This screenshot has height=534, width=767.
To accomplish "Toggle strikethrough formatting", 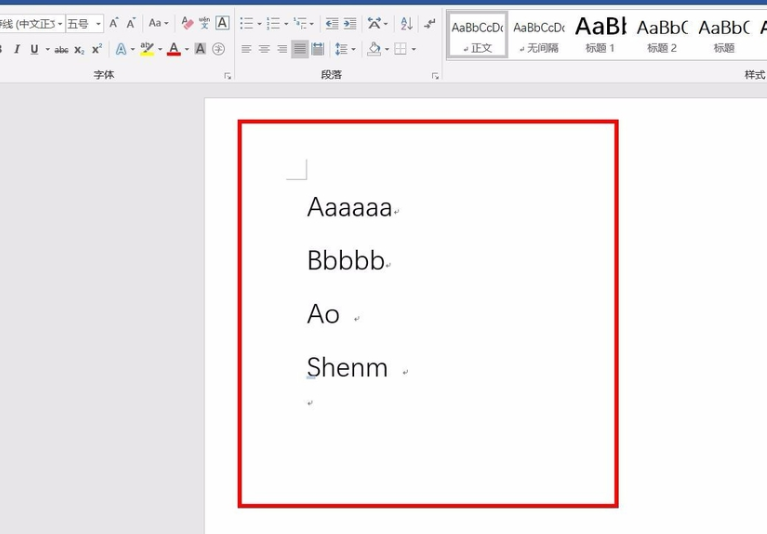I will coord(61,49).
